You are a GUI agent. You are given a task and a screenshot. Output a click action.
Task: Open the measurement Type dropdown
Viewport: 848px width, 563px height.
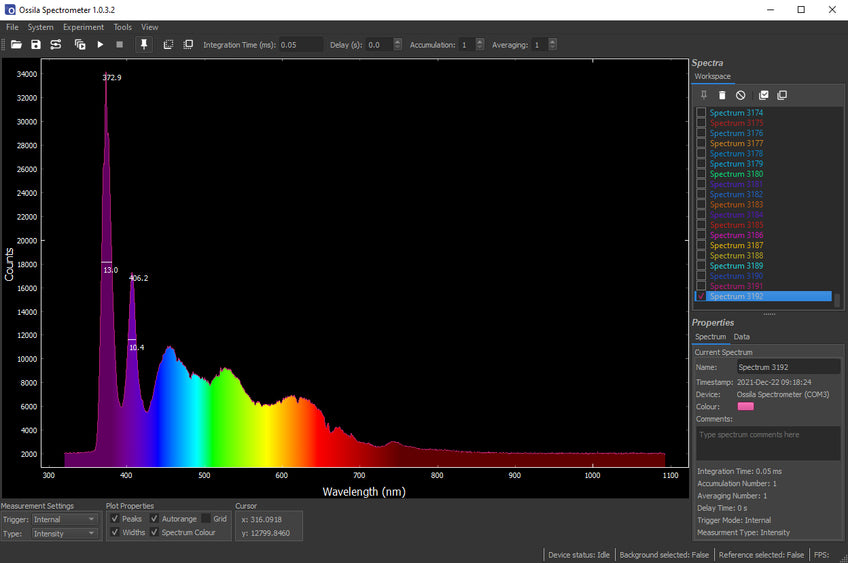pos(64,534)
